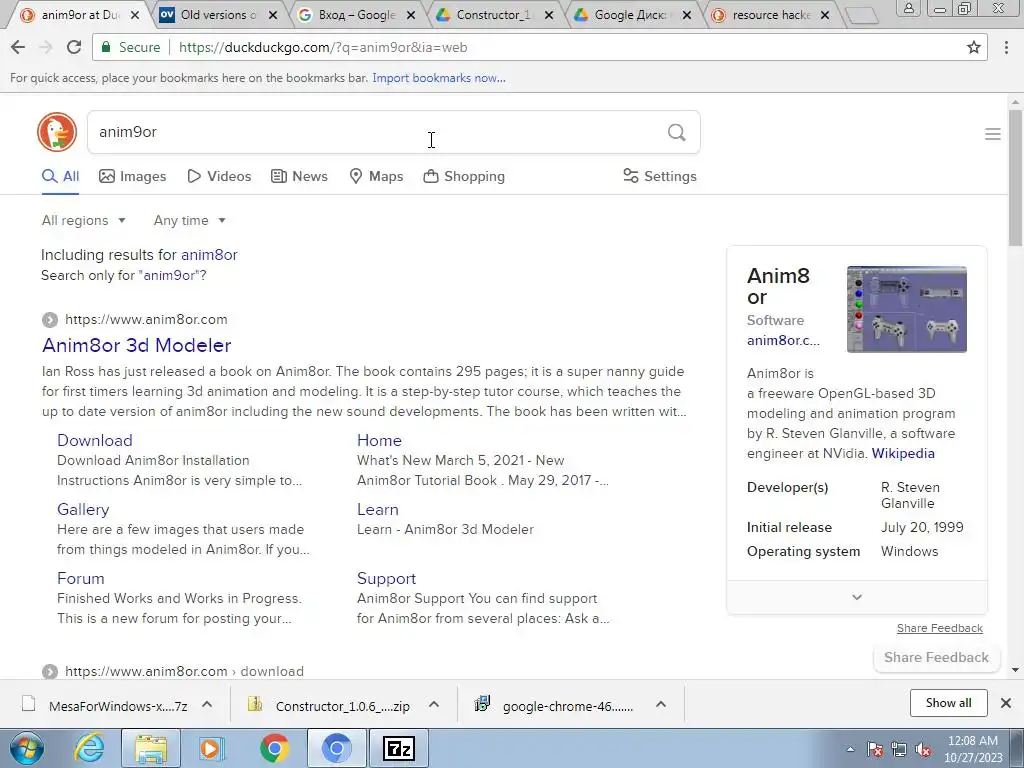Image resolution: width=1024 pixels, height=768 pixels.
Task: Open the Learn sitelink
Action: (377, 509)
